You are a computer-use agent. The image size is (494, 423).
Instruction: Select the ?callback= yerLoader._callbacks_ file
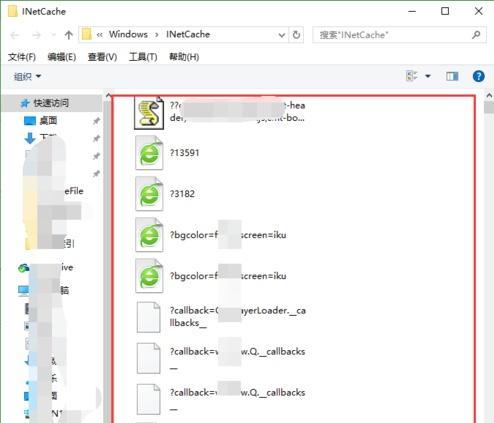pos(238,317)
